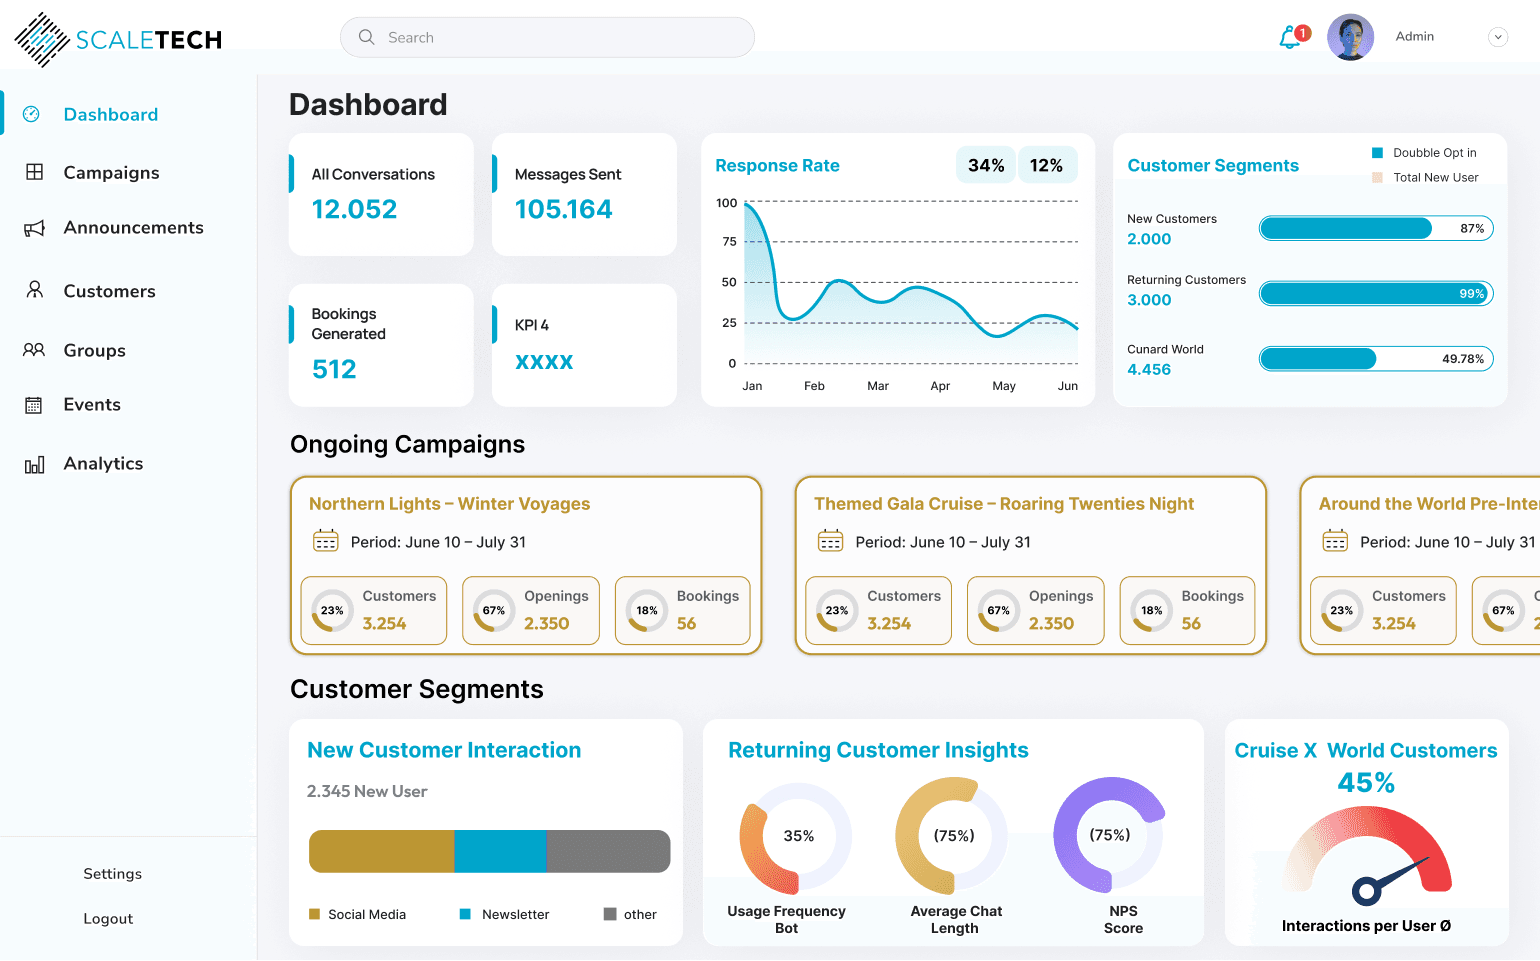The image size is (1540, 961).
Task: Click Interactions per User gauge
Action: tap(1368, 856)
